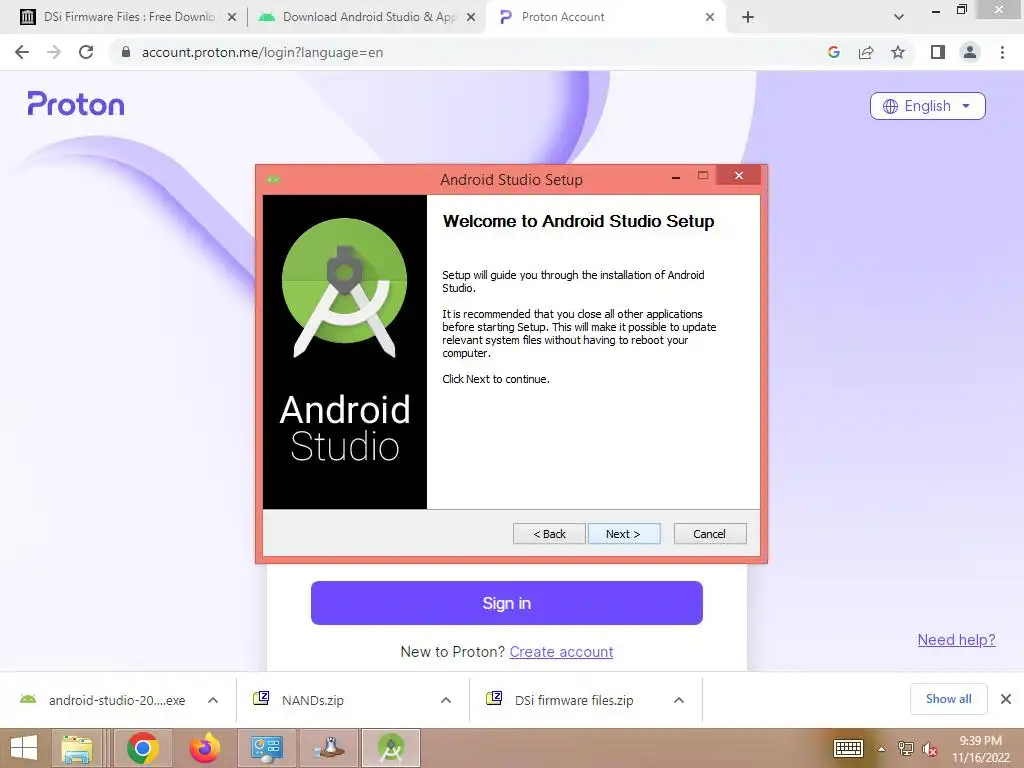
Task: Open the tab search chevron
Action: (899, 17)
